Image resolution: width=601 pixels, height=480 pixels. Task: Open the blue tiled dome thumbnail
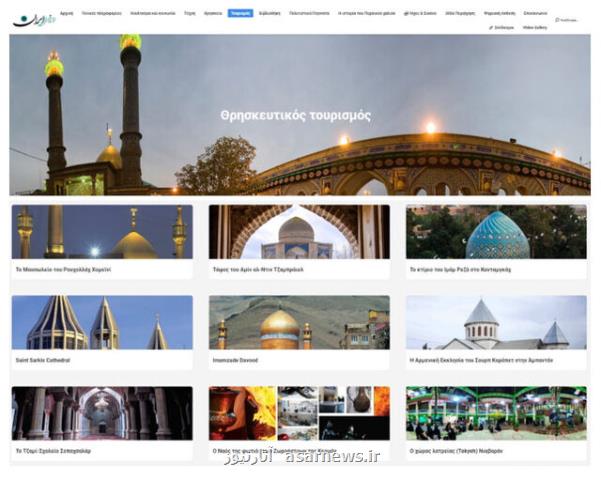pyautogui.click(x=496, y=232)
